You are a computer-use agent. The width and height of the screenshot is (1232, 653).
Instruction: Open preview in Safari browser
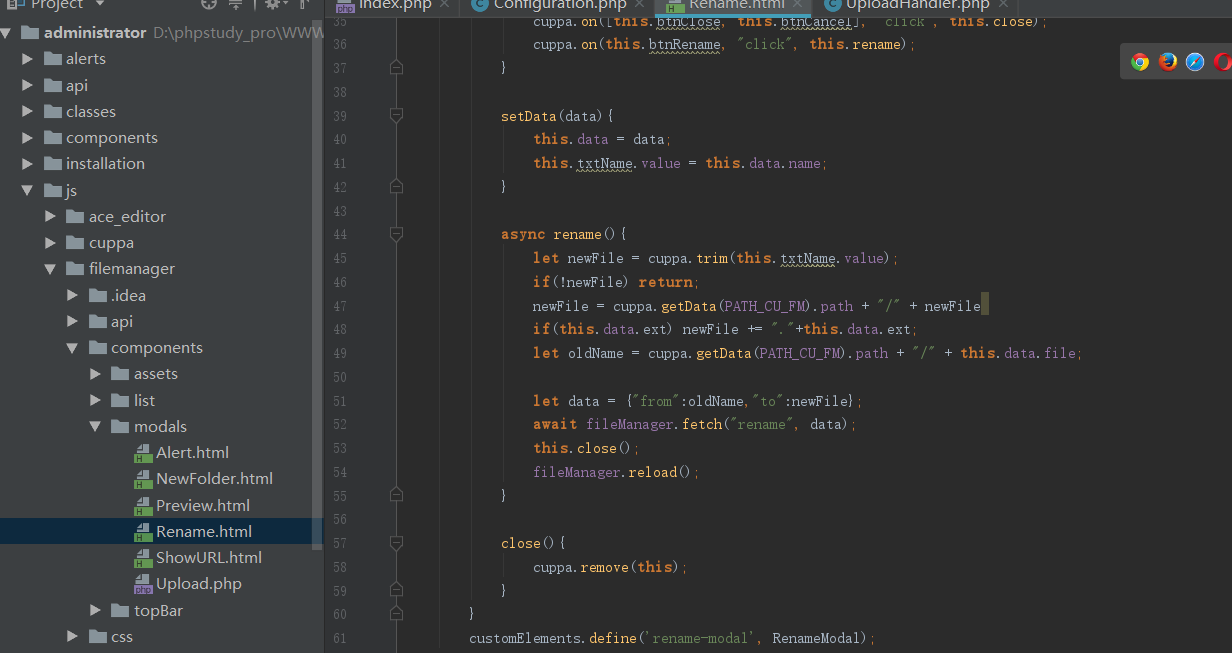[1195, 62]
